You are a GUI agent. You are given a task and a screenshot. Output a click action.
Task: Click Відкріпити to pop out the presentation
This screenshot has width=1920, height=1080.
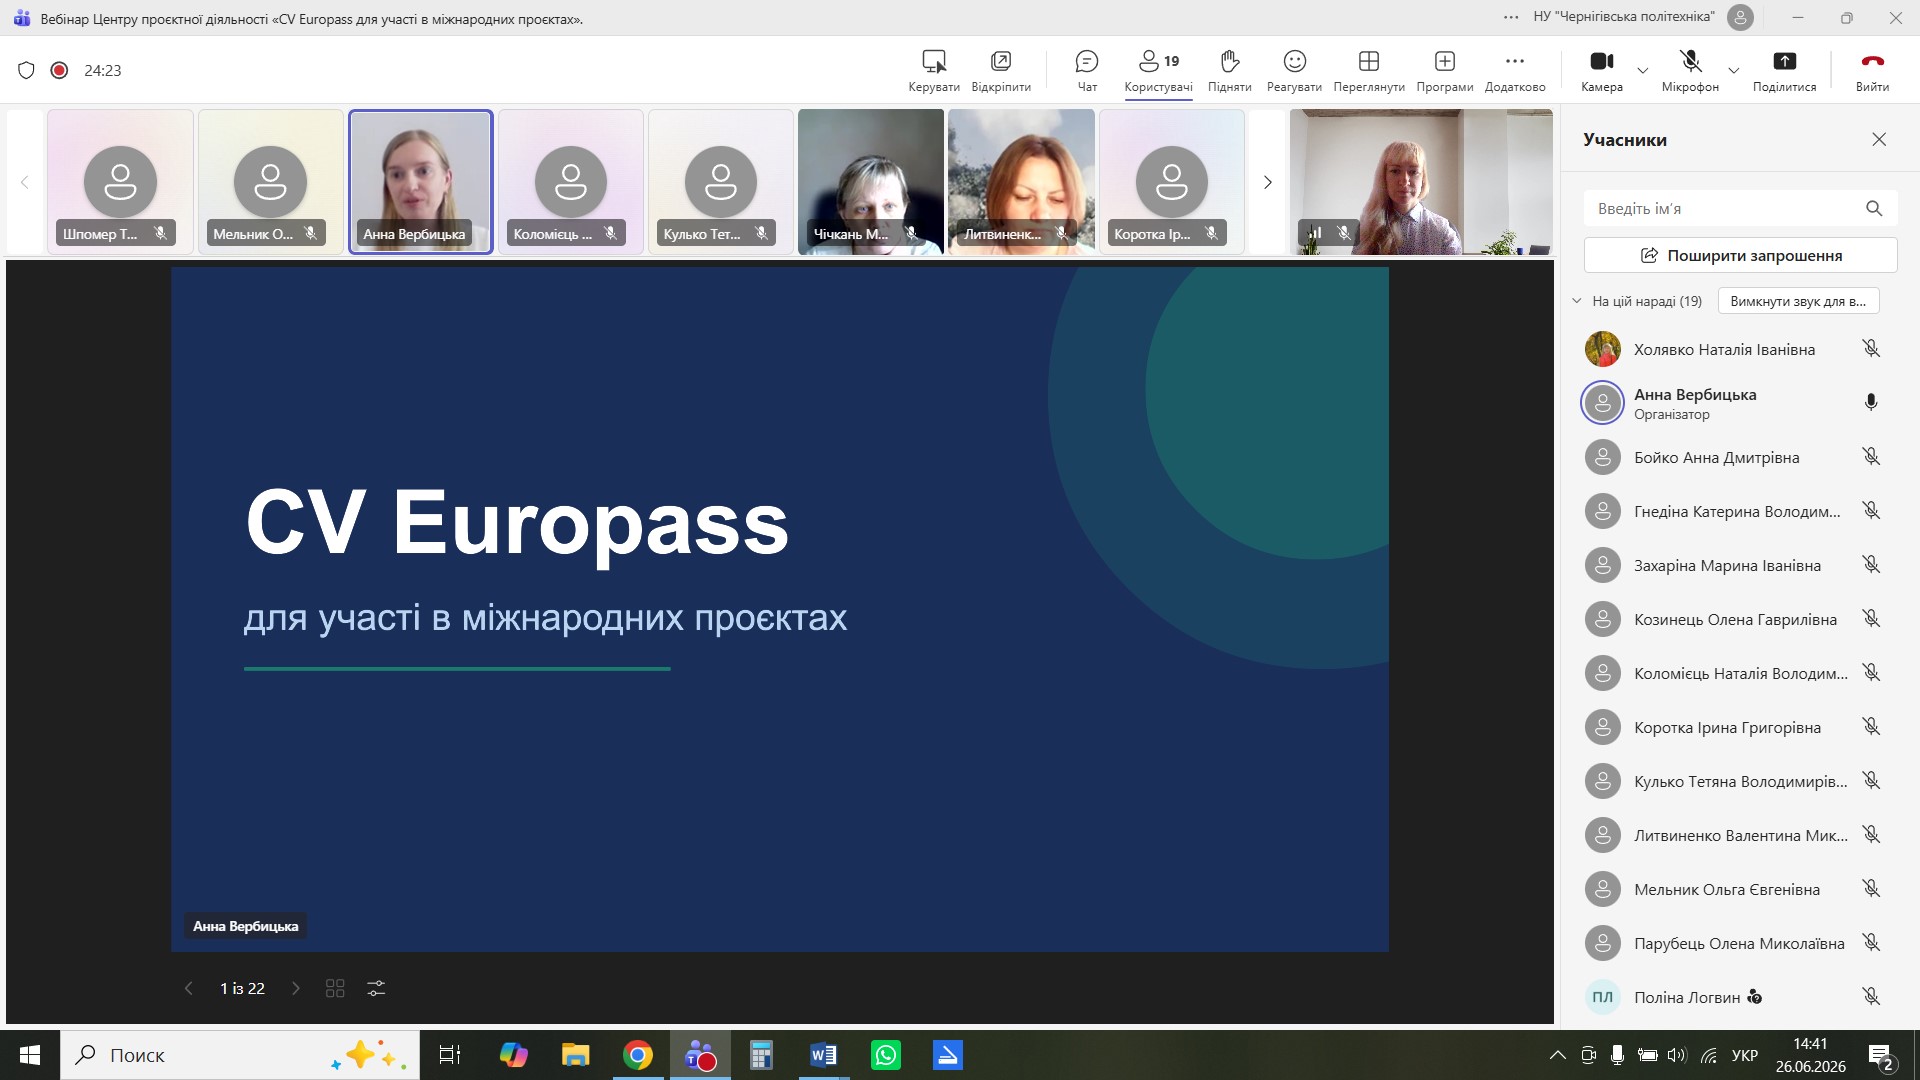click(1001, 71)
